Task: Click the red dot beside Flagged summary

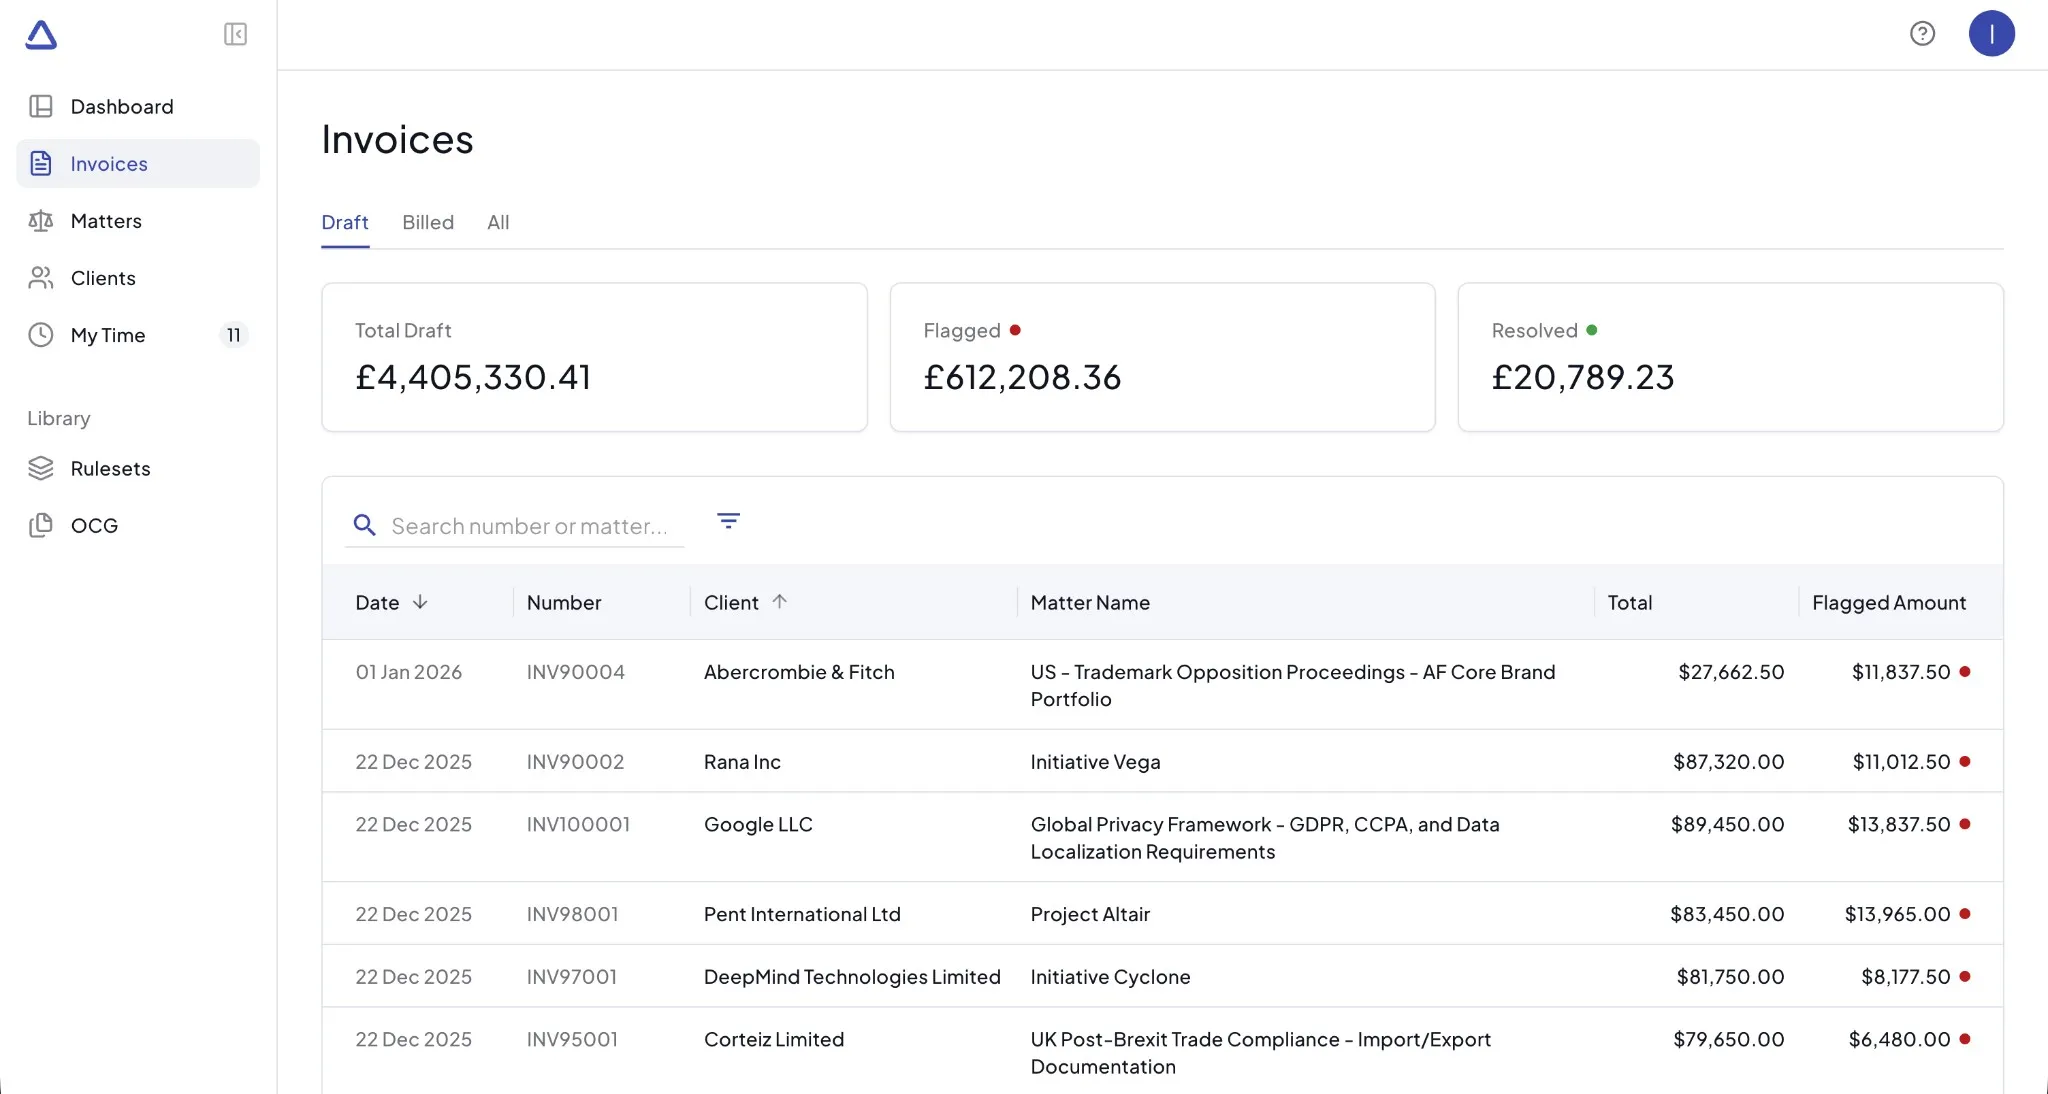Action: (1015, 330)
